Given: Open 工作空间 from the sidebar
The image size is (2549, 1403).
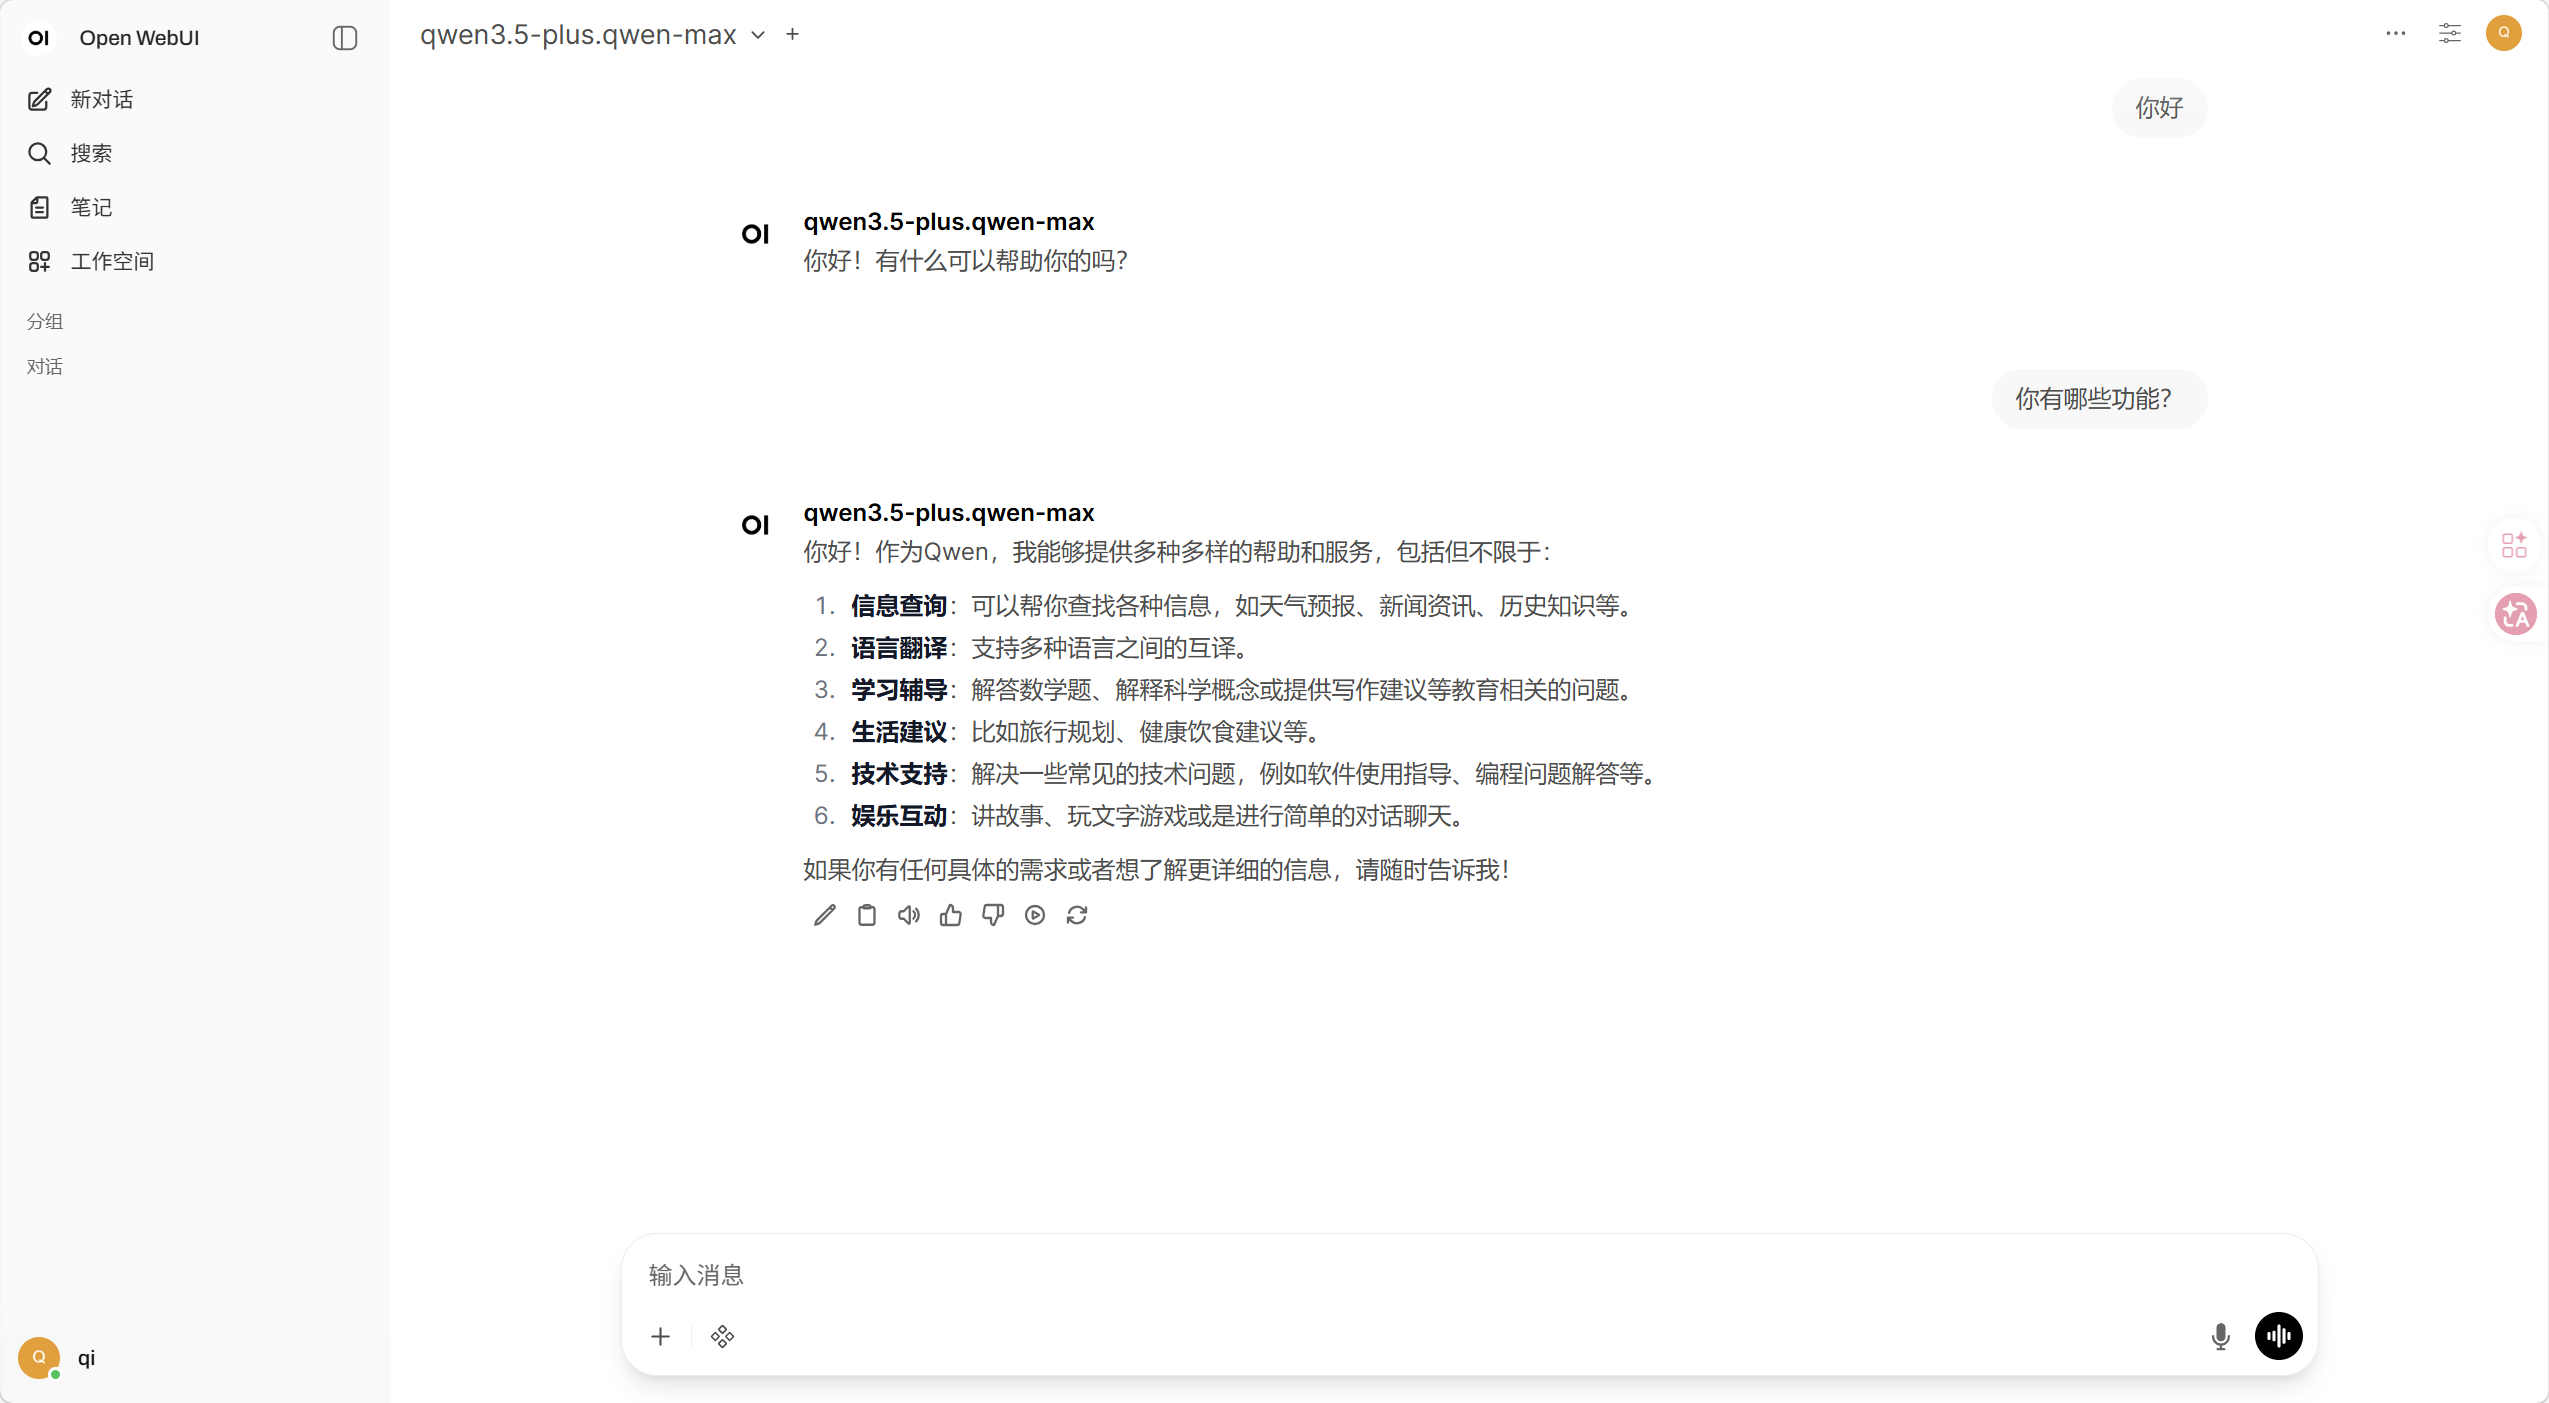Looking at the screenshot, I should point(111,261).
